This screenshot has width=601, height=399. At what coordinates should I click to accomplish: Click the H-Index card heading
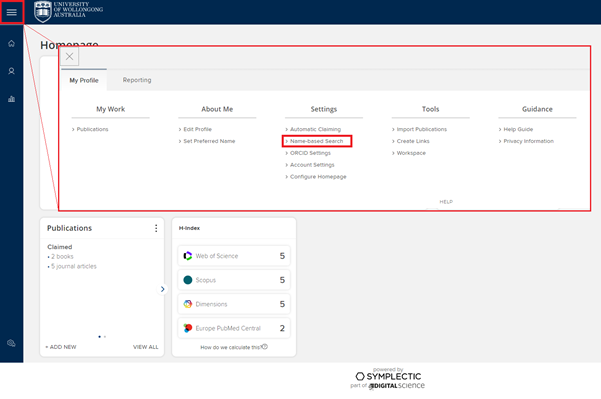coord(189,228)
